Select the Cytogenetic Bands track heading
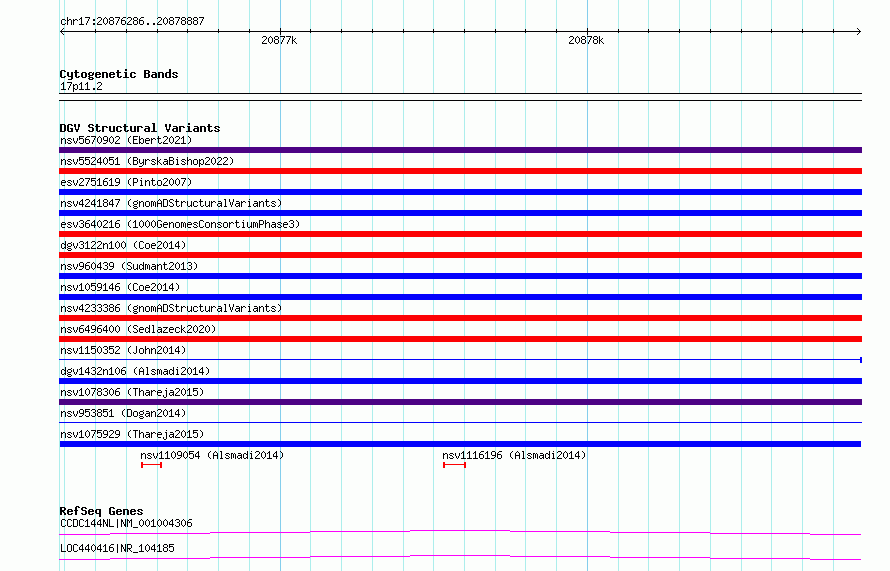Viewport: 890px width, 571px height. (119, 74)
